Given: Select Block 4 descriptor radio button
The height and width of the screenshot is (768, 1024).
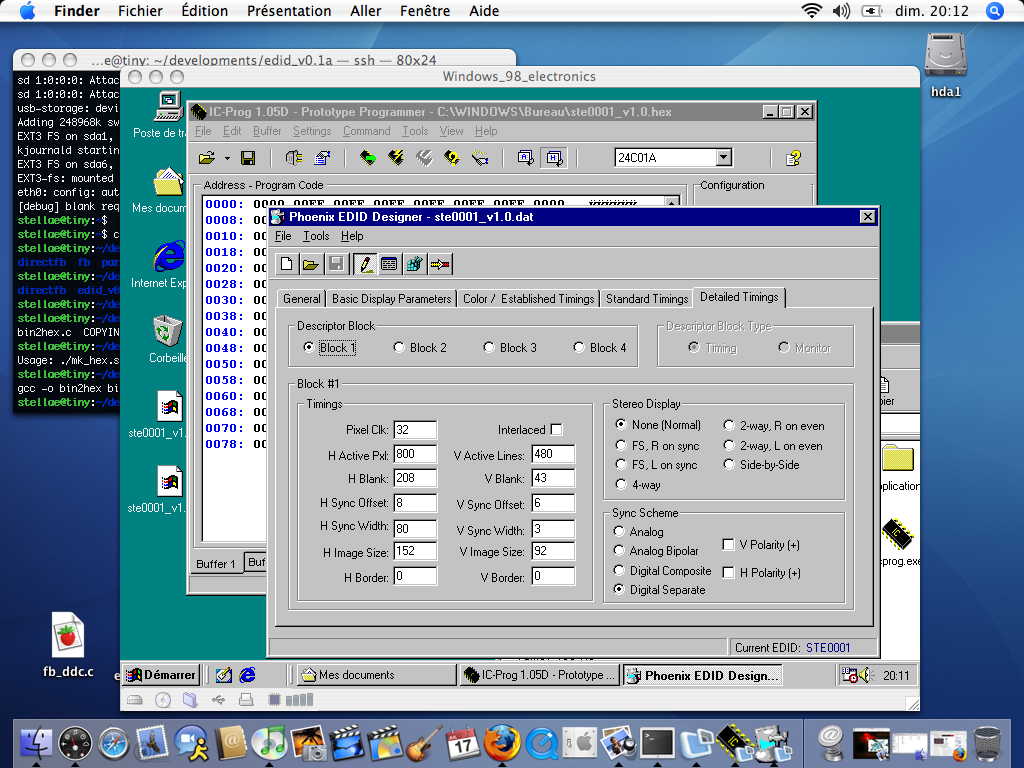Looking at the screenshot, I should click(579, 347).
